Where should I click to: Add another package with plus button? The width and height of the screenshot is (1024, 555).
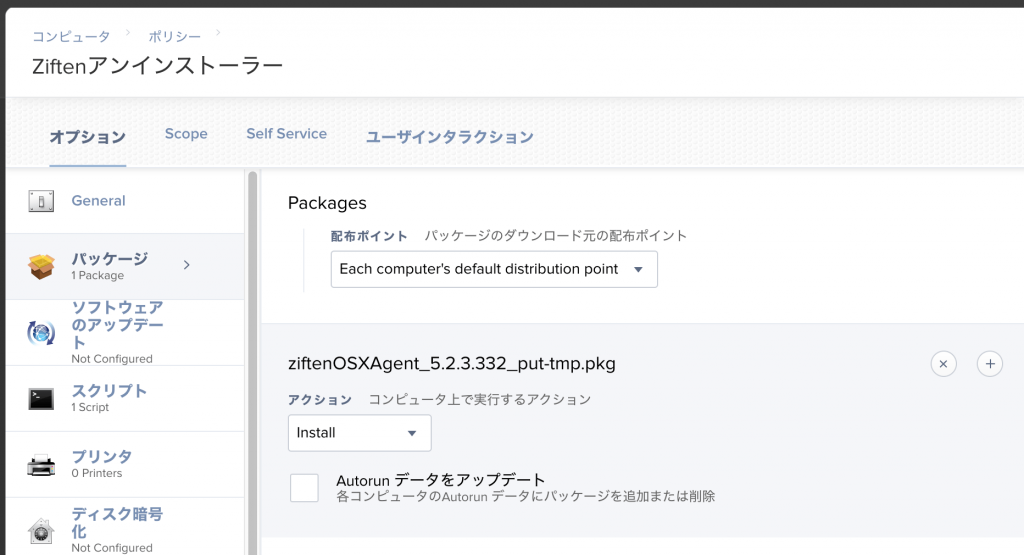(x=990, y=364)
